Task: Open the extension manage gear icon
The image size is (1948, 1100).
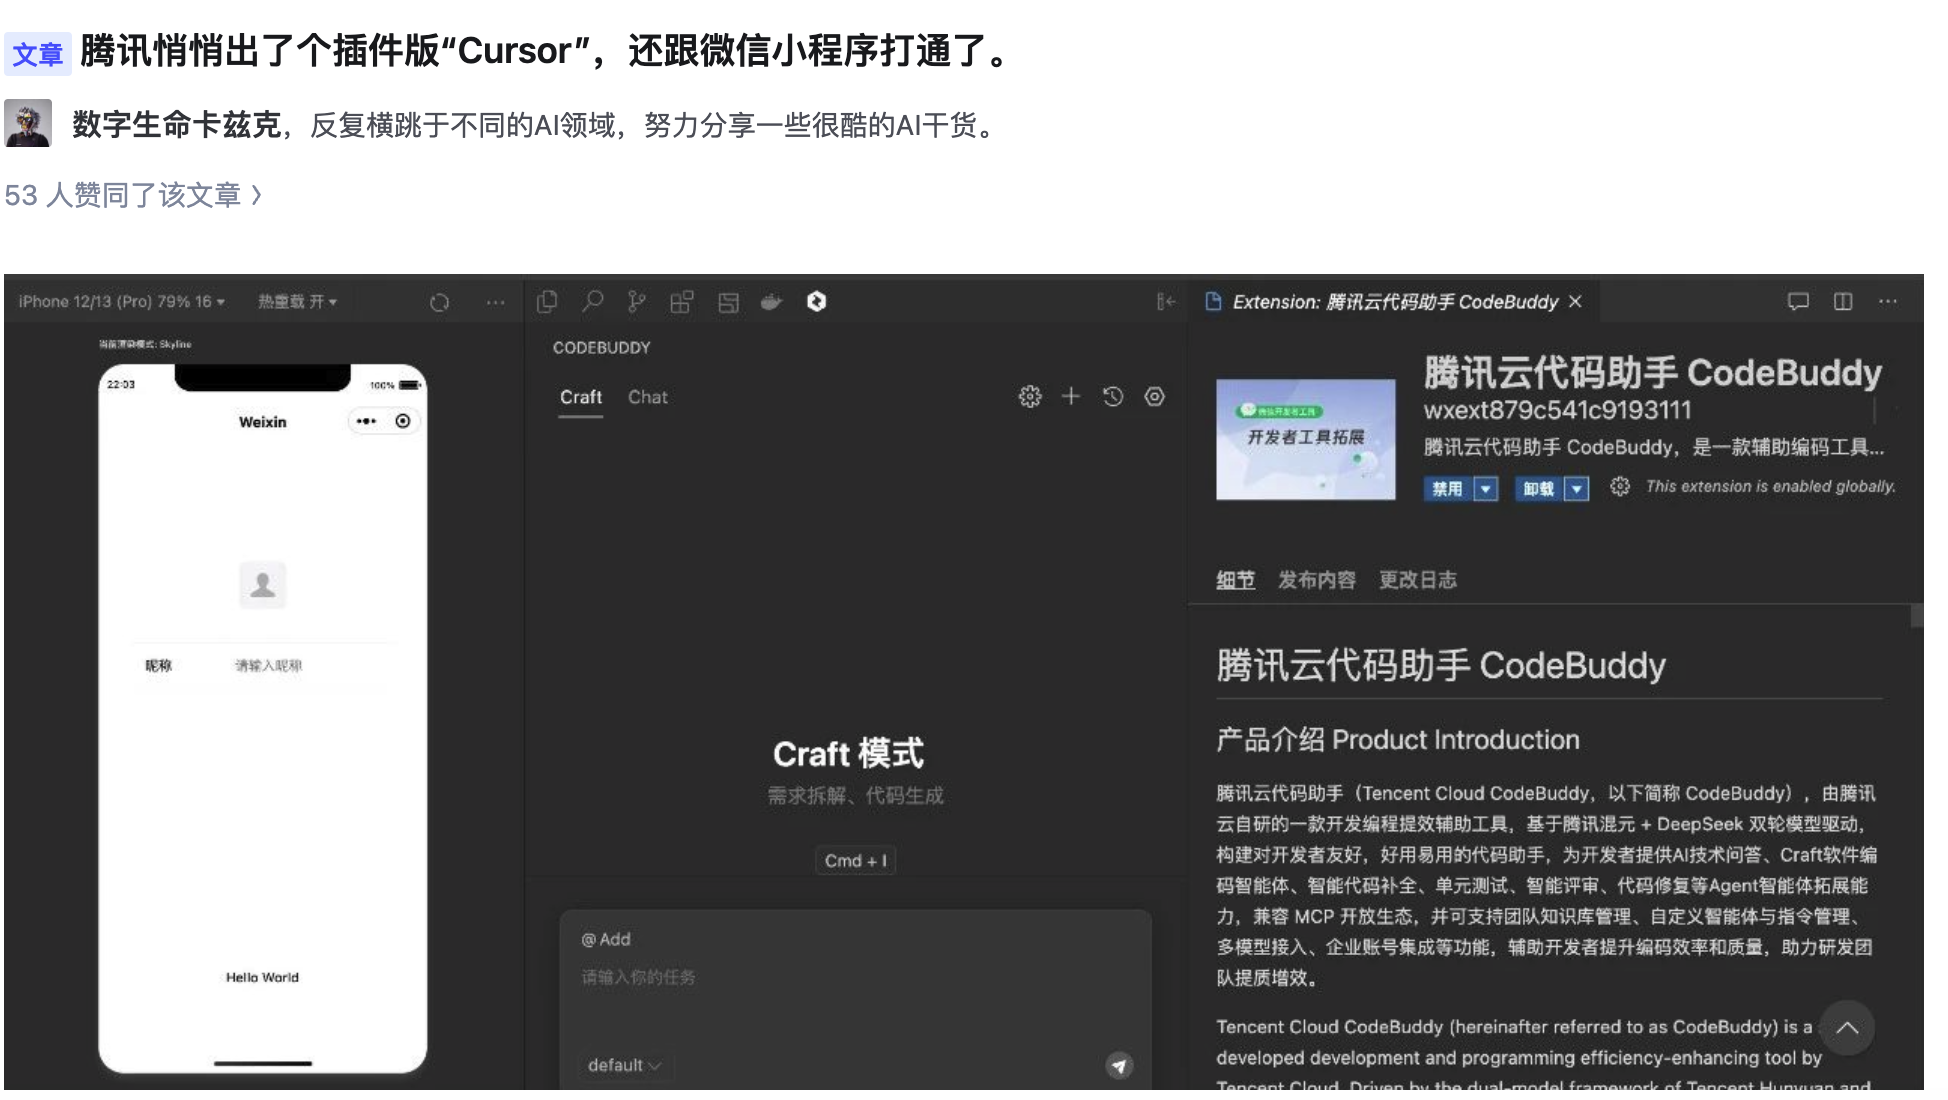Action: tap(1620, 487)
